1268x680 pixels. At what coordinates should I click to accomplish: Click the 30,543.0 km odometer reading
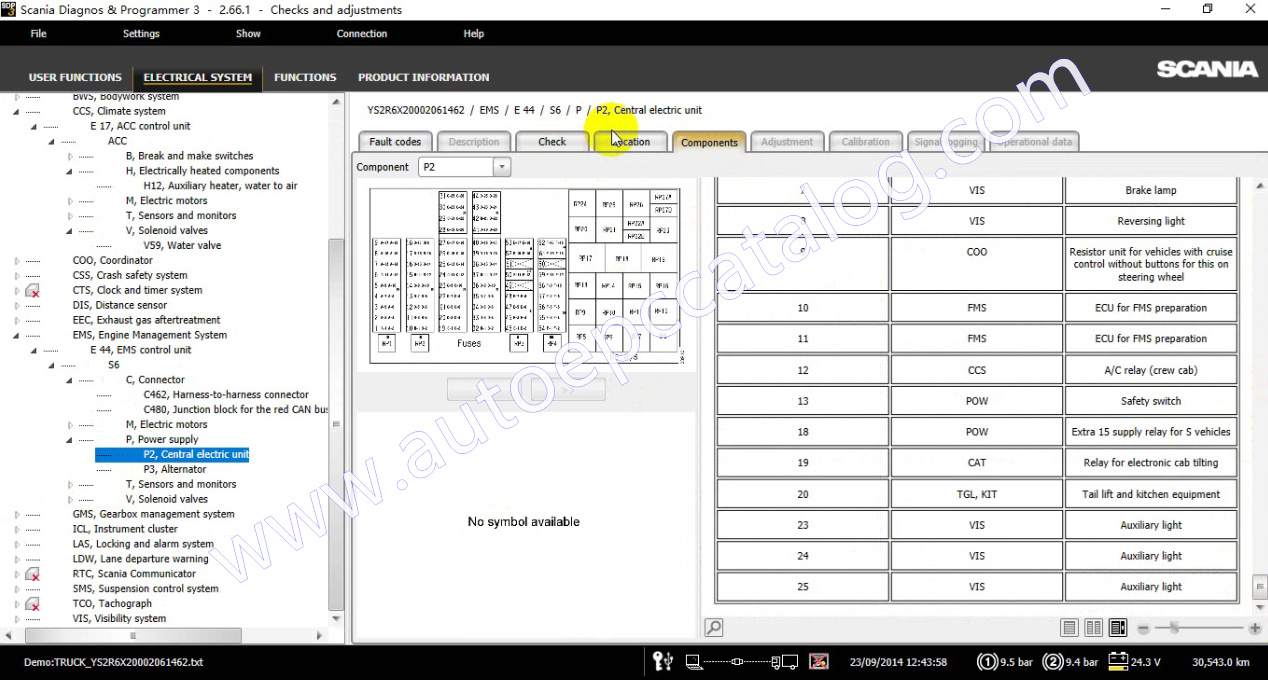point(1221,662)
